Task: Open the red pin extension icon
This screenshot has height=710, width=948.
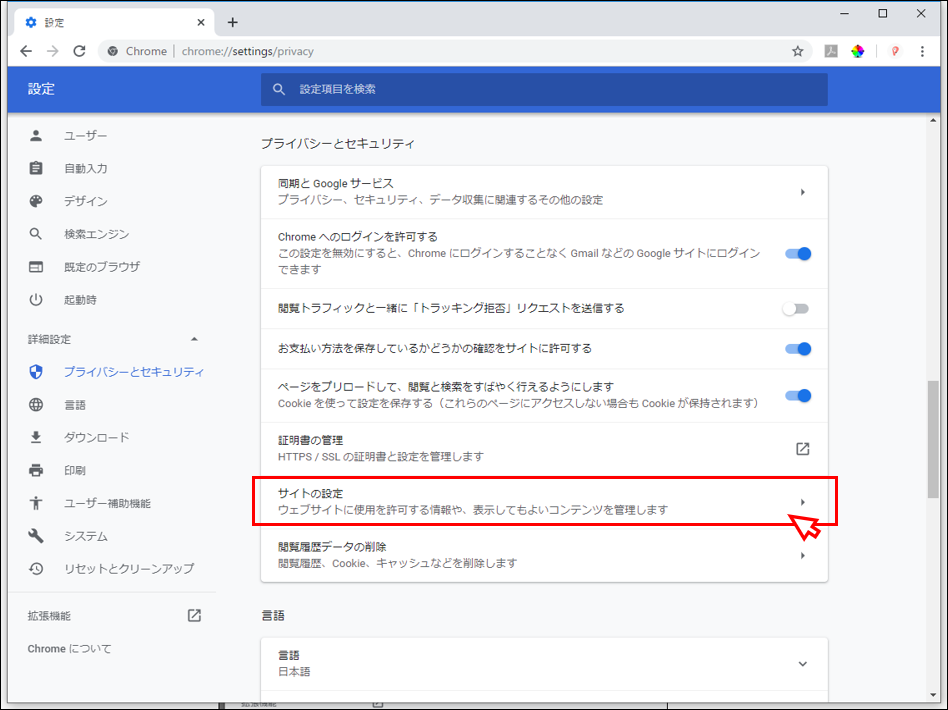Action: point(895,51)
